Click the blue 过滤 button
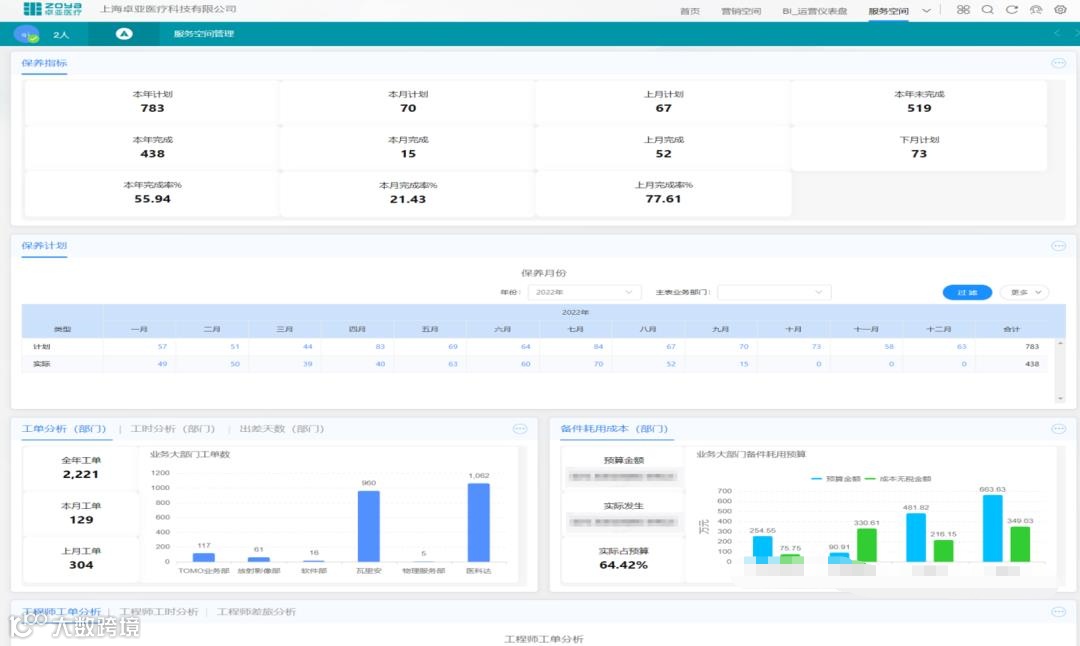 [967, 293]
